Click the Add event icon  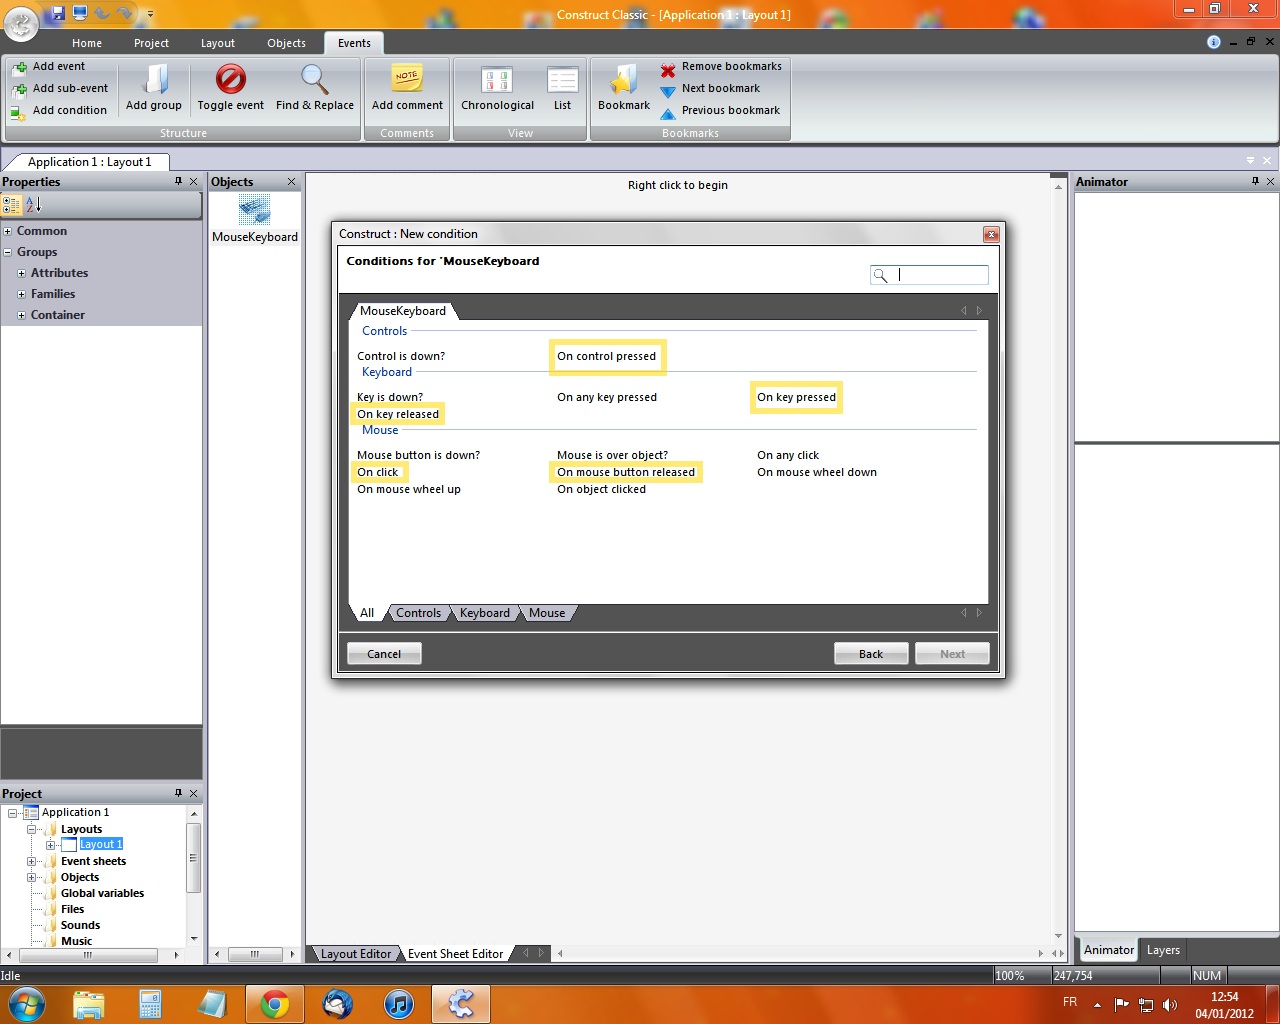(x=19, y=67)
